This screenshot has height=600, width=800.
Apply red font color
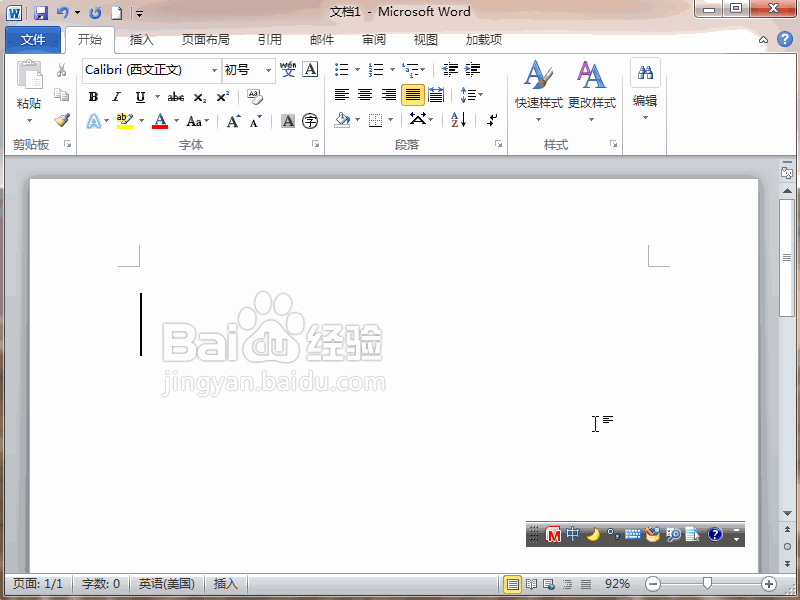tap(160, 121)
